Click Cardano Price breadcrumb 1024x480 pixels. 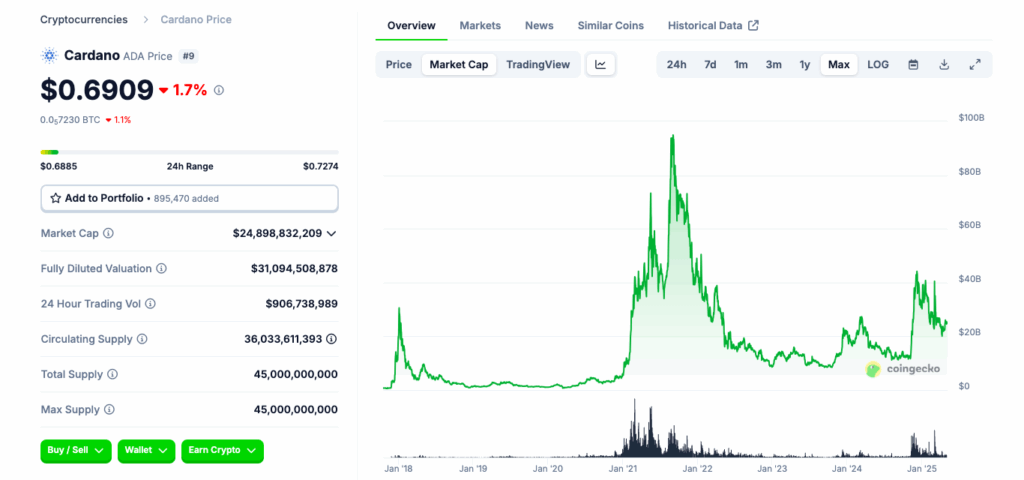(x=196, y=20)
